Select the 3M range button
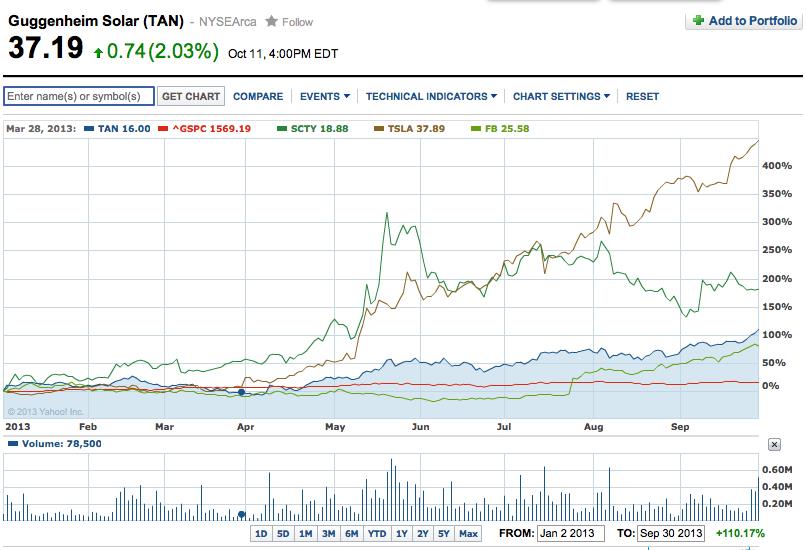This screenshot has width=806, height=550. (x=328, y=534)
